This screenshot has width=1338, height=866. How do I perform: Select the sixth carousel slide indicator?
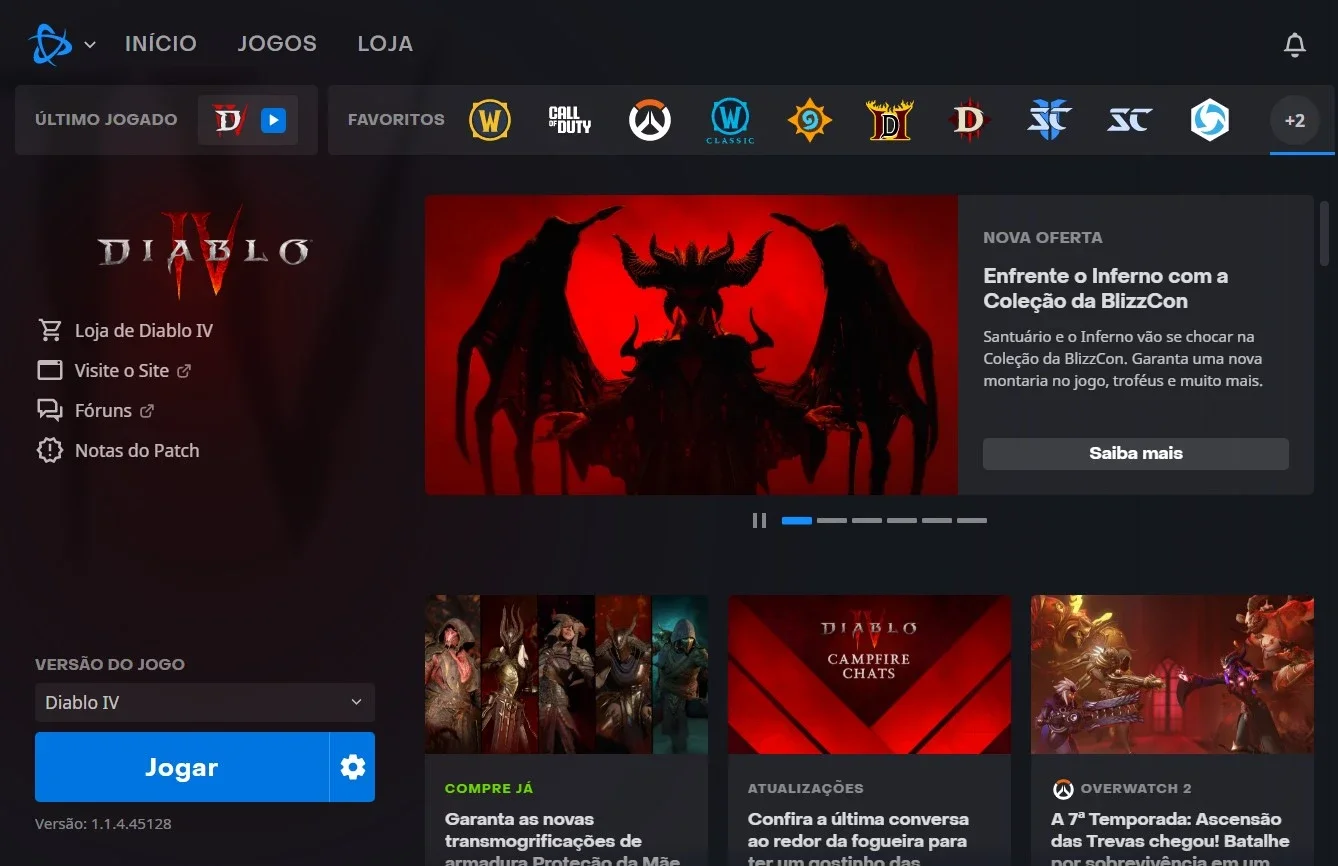pos(972,520)
